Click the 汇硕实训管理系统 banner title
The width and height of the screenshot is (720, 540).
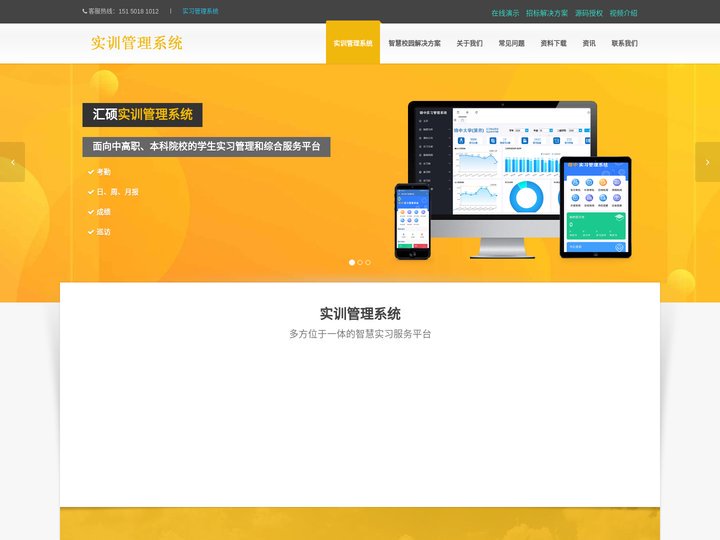coord(142,114)
